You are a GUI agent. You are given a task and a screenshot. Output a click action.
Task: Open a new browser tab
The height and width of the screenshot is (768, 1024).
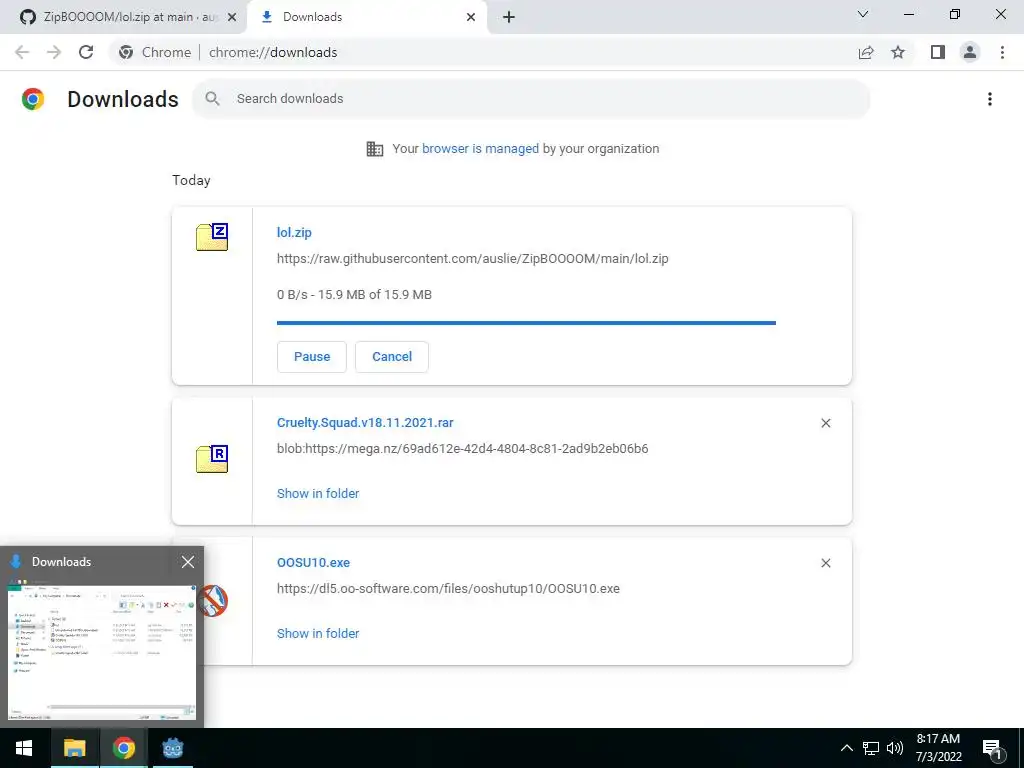[x=509, y=17]
